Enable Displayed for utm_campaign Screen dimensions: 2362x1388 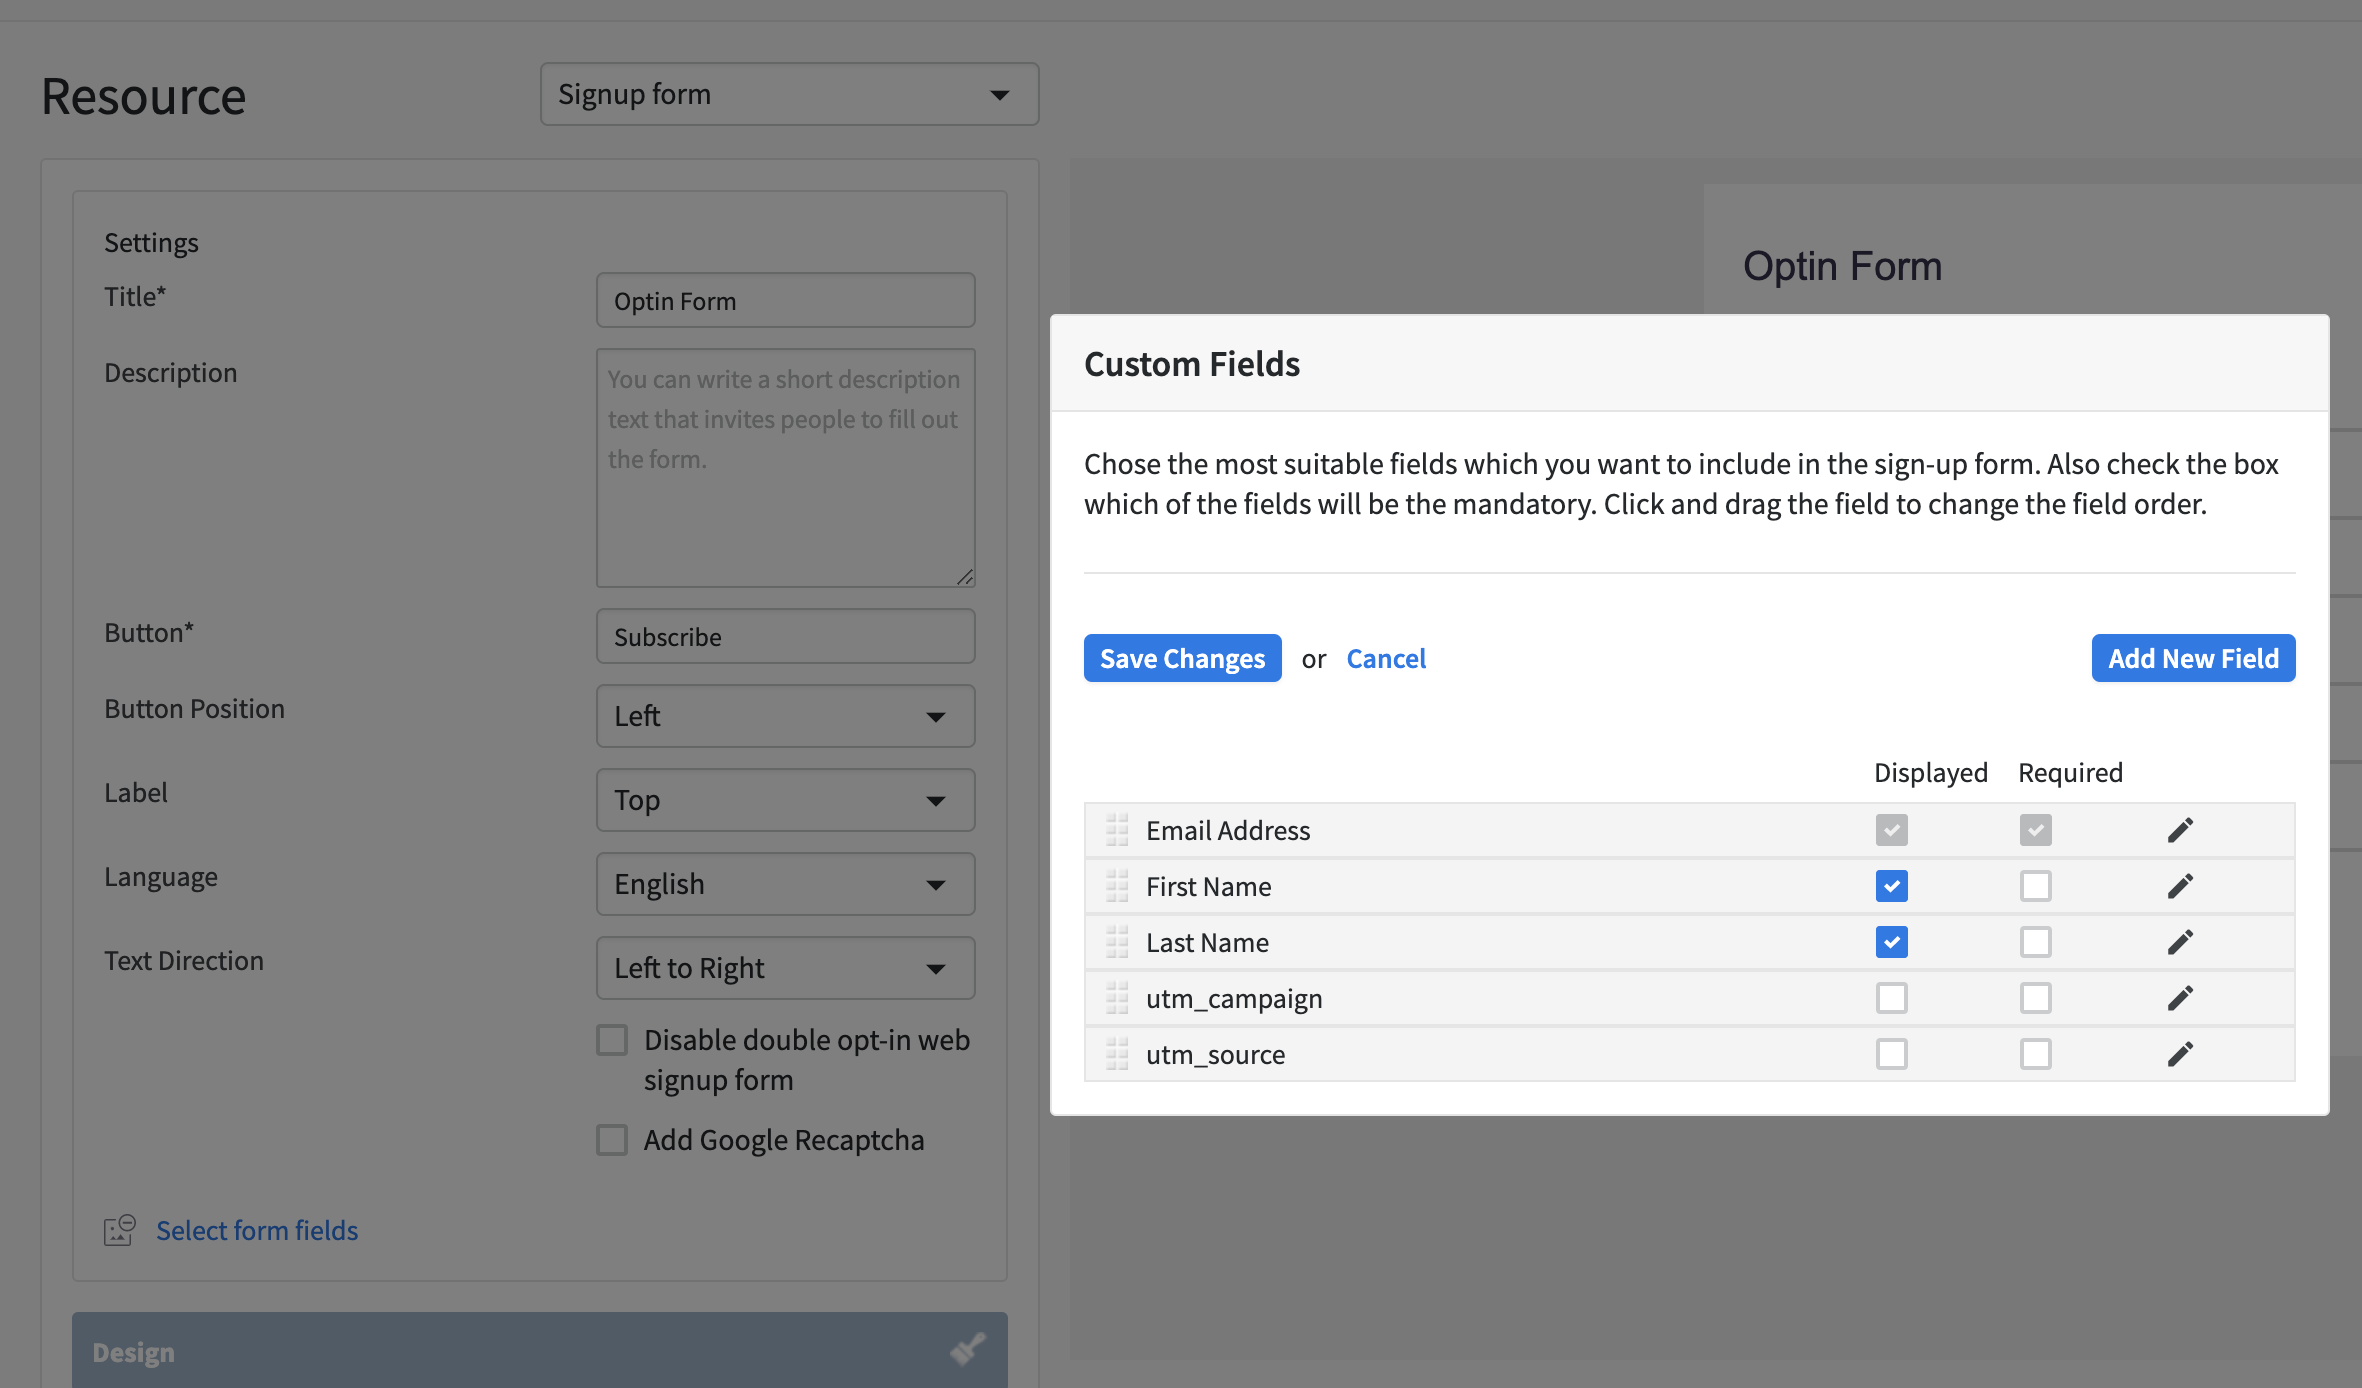pos(1891,998)
